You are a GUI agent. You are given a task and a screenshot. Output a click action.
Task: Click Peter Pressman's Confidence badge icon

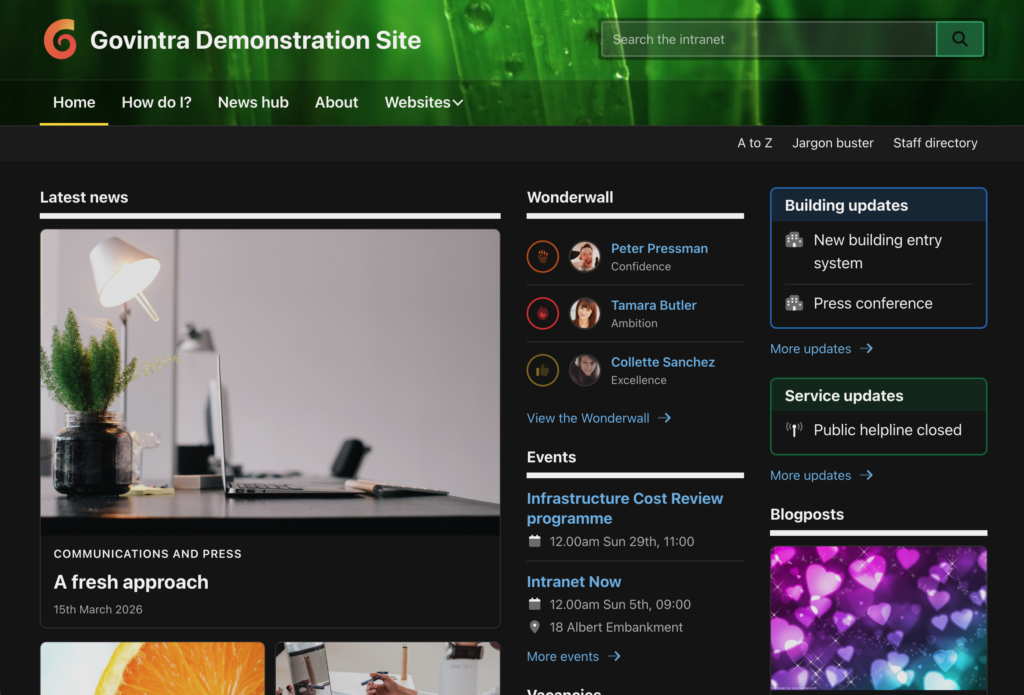[x=542, y=257]
